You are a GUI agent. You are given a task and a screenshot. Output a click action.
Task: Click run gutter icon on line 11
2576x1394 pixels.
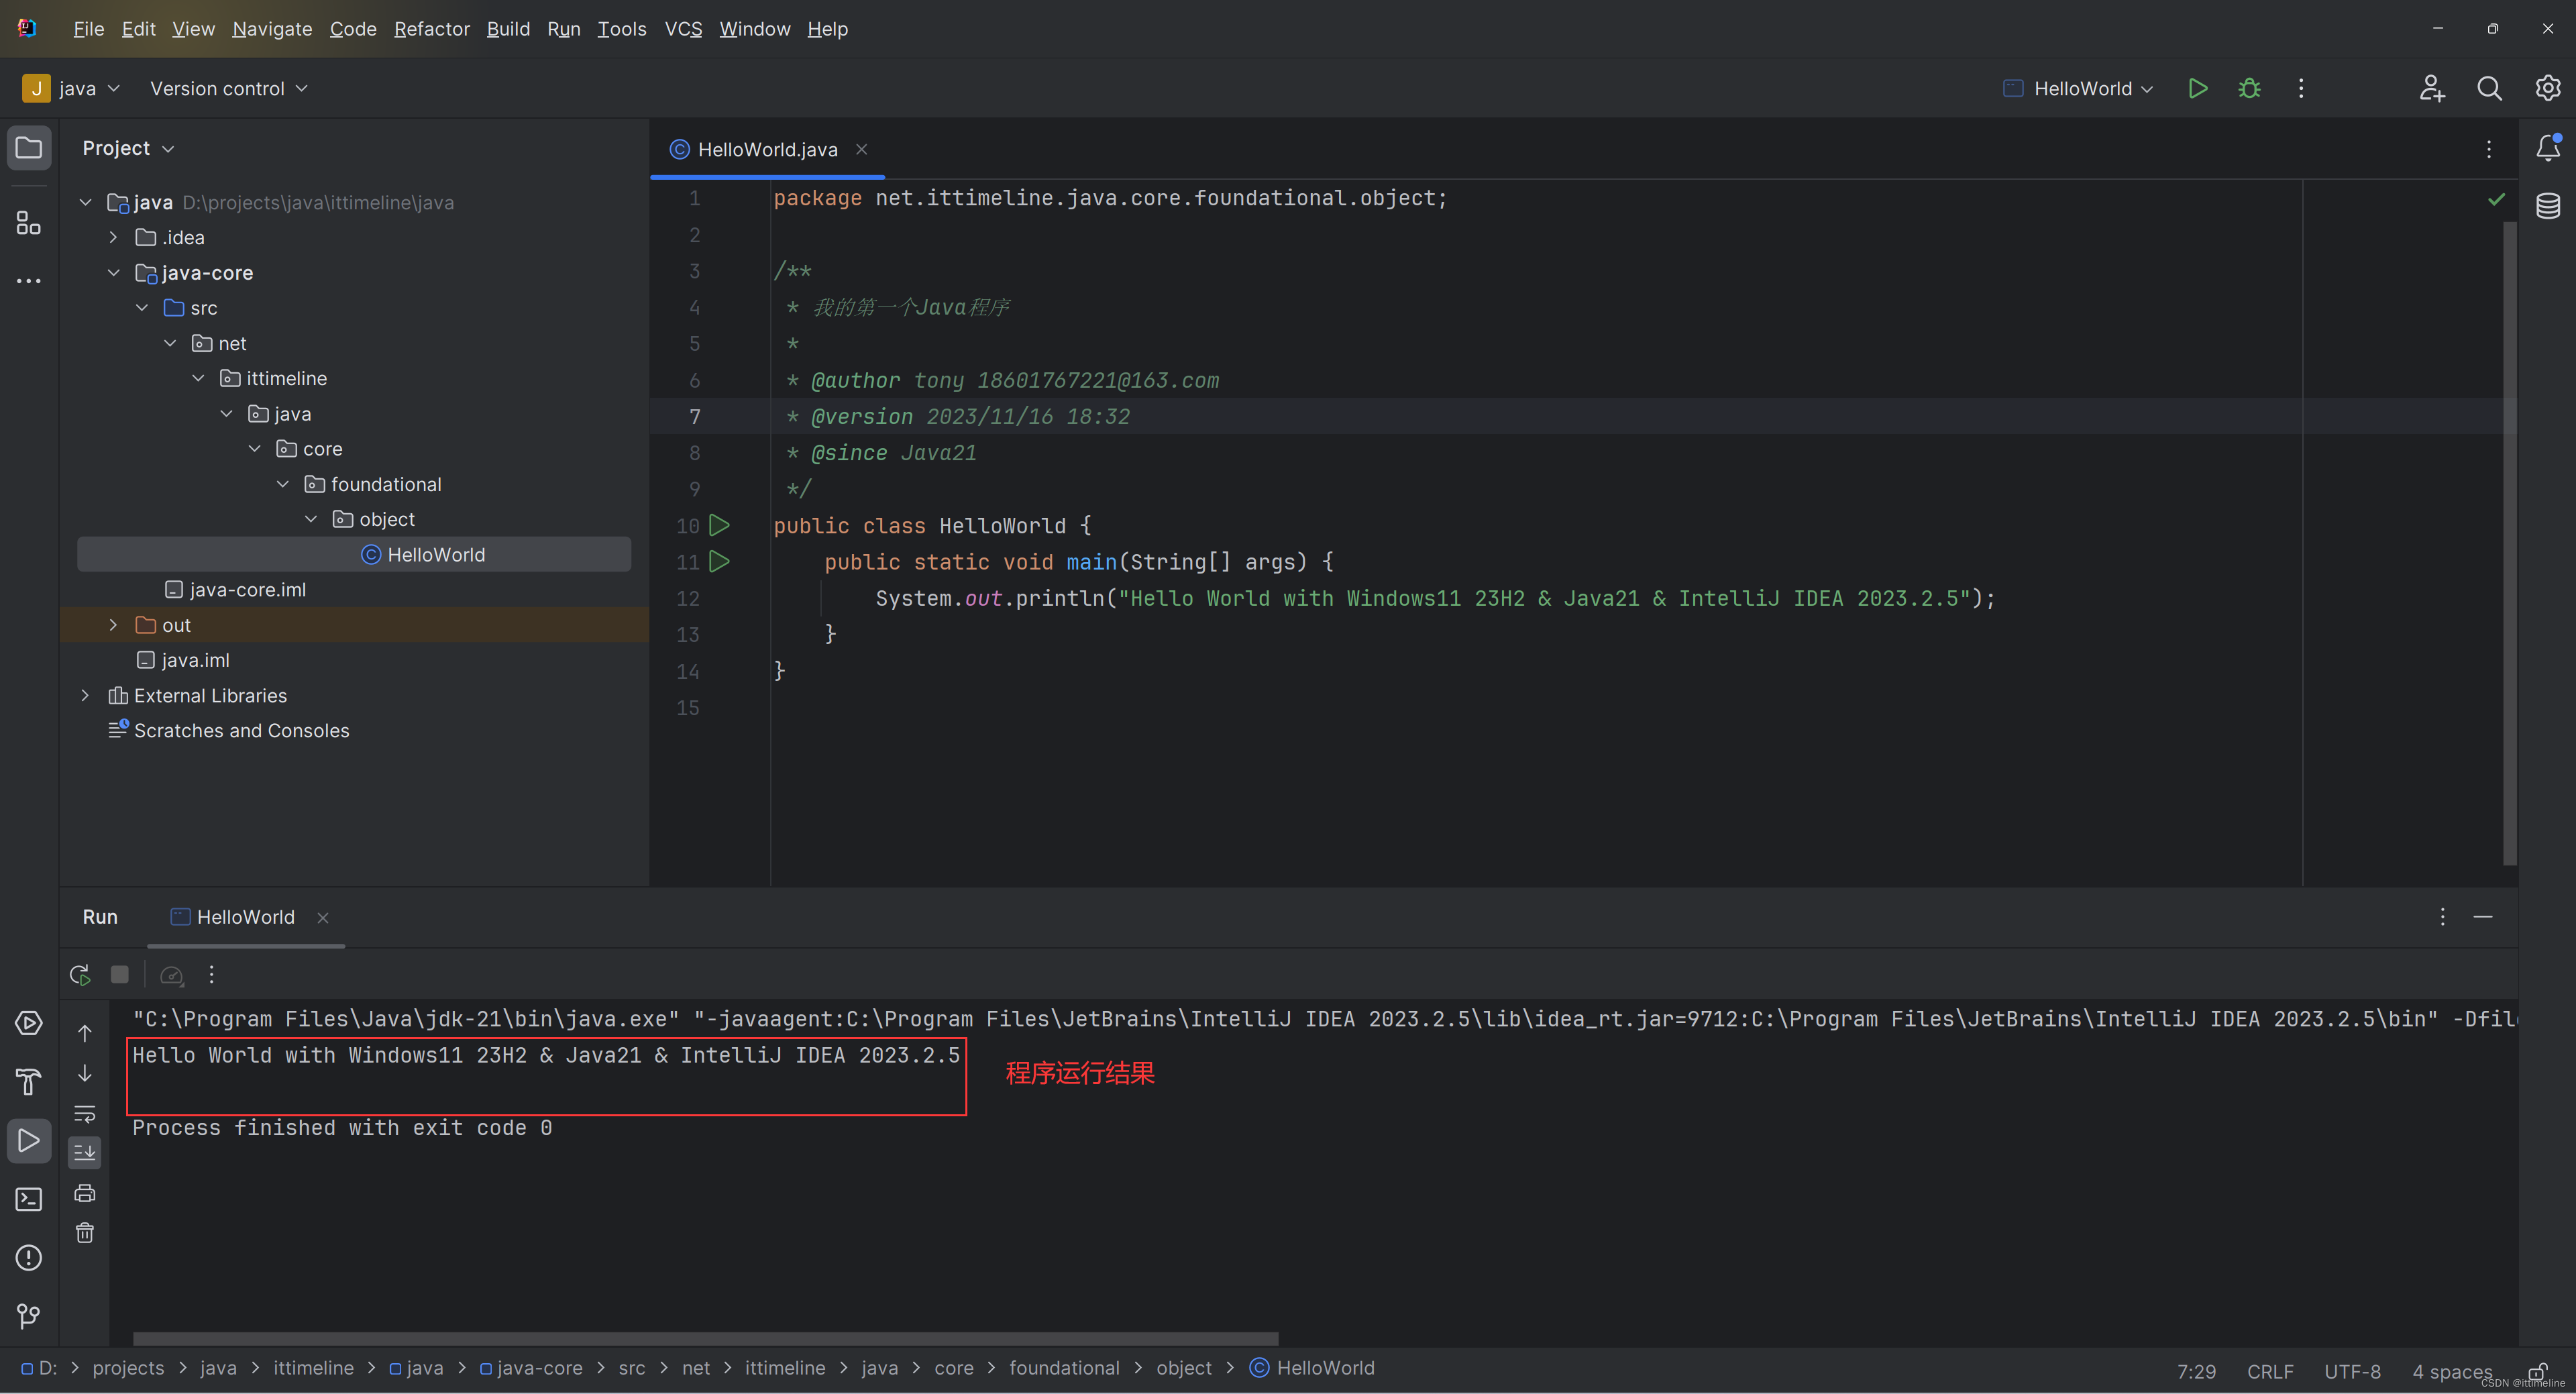pos(719,561)
